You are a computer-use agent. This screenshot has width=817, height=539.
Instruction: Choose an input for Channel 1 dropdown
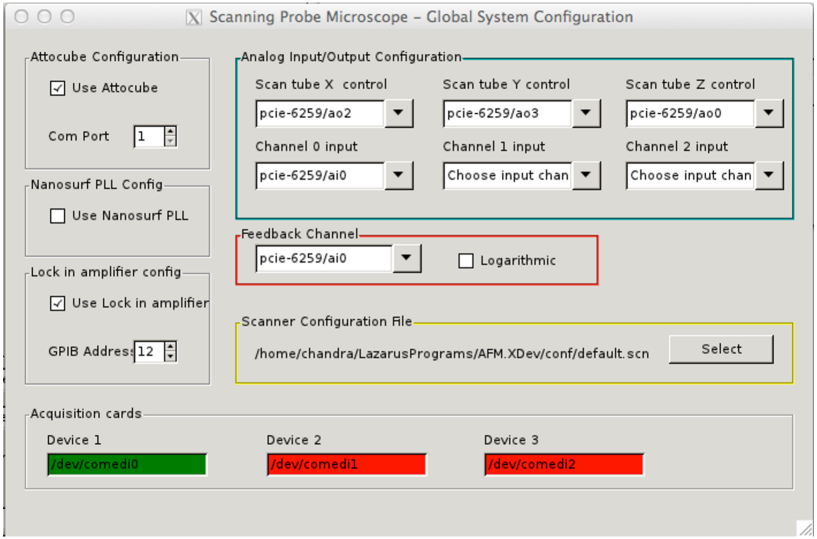click(x=586, y=175)
